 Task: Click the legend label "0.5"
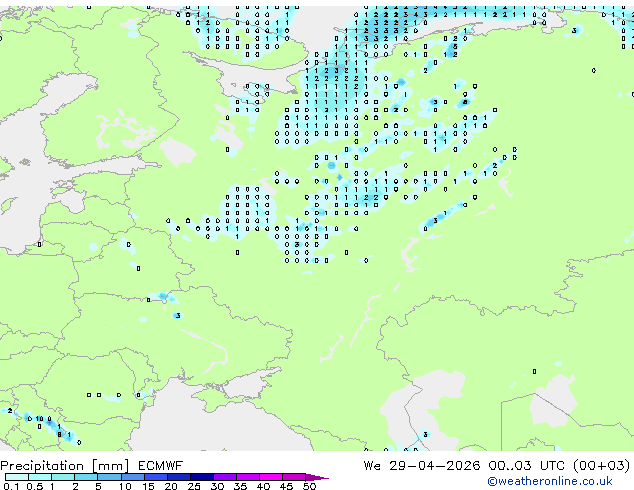click(x=34, y=486)
